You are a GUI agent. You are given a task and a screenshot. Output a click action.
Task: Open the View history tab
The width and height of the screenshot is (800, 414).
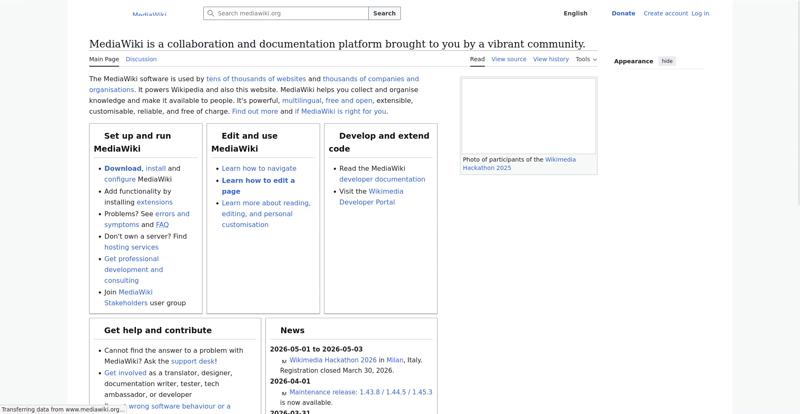[x=551, y=59]
